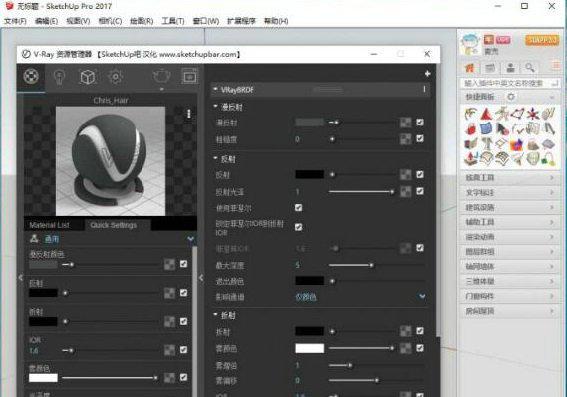Select the red pyramid tool in quick panel
The width and height of the screenshot is (567, 397).
pyautogui.click(x=487, y=114)
